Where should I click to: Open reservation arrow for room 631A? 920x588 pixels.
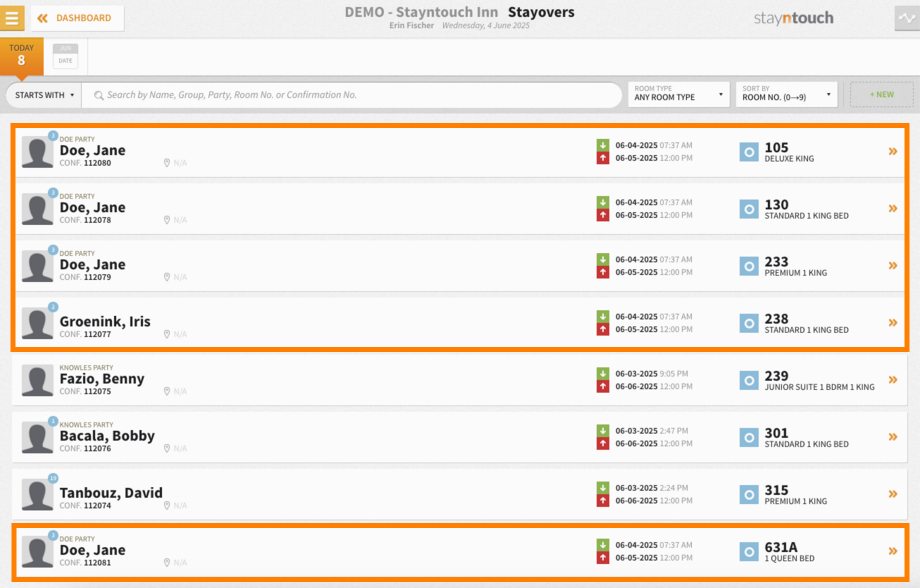pyautogui.click(x=892, y=551)
